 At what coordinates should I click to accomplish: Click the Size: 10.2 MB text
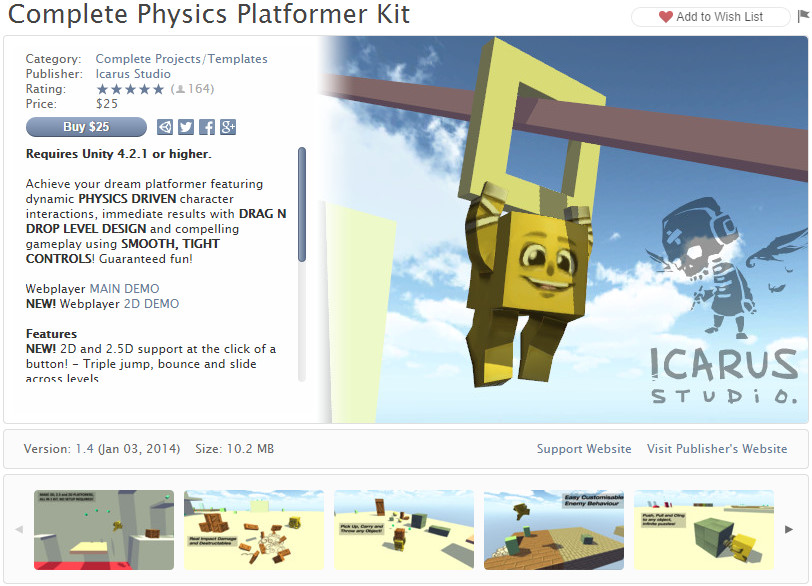[x=235, y=449]
